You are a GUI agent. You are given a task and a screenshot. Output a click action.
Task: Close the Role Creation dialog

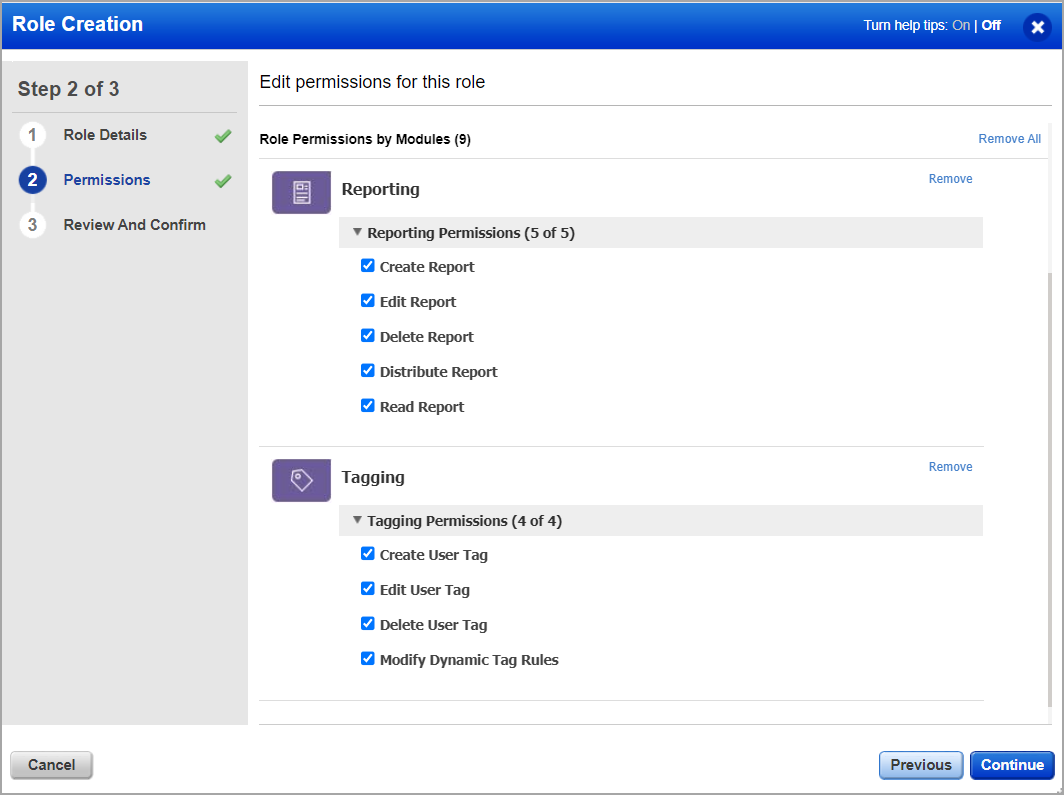tap(1037, 27)
